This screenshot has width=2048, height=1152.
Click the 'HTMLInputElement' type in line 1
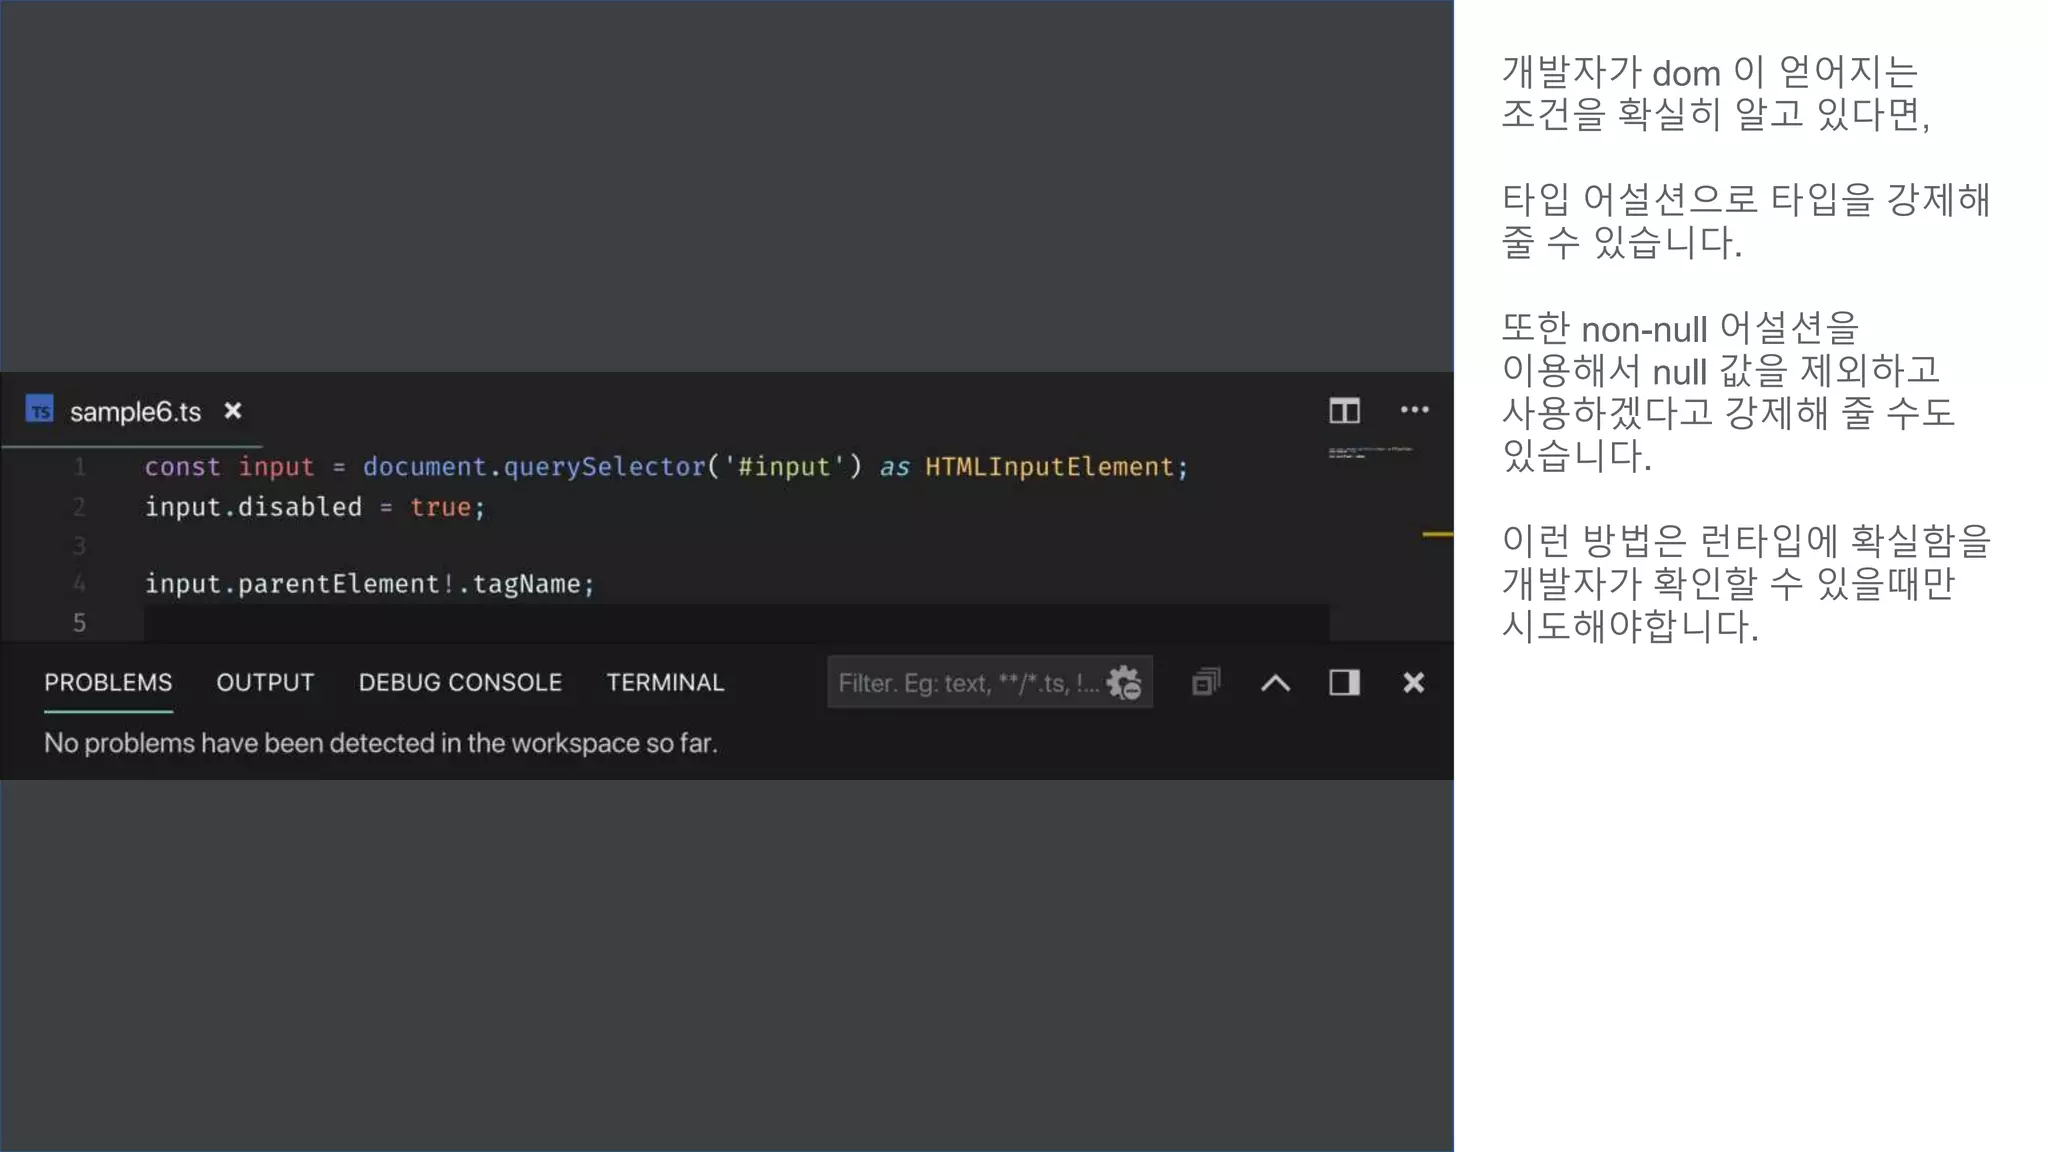tap(1049, 466)
